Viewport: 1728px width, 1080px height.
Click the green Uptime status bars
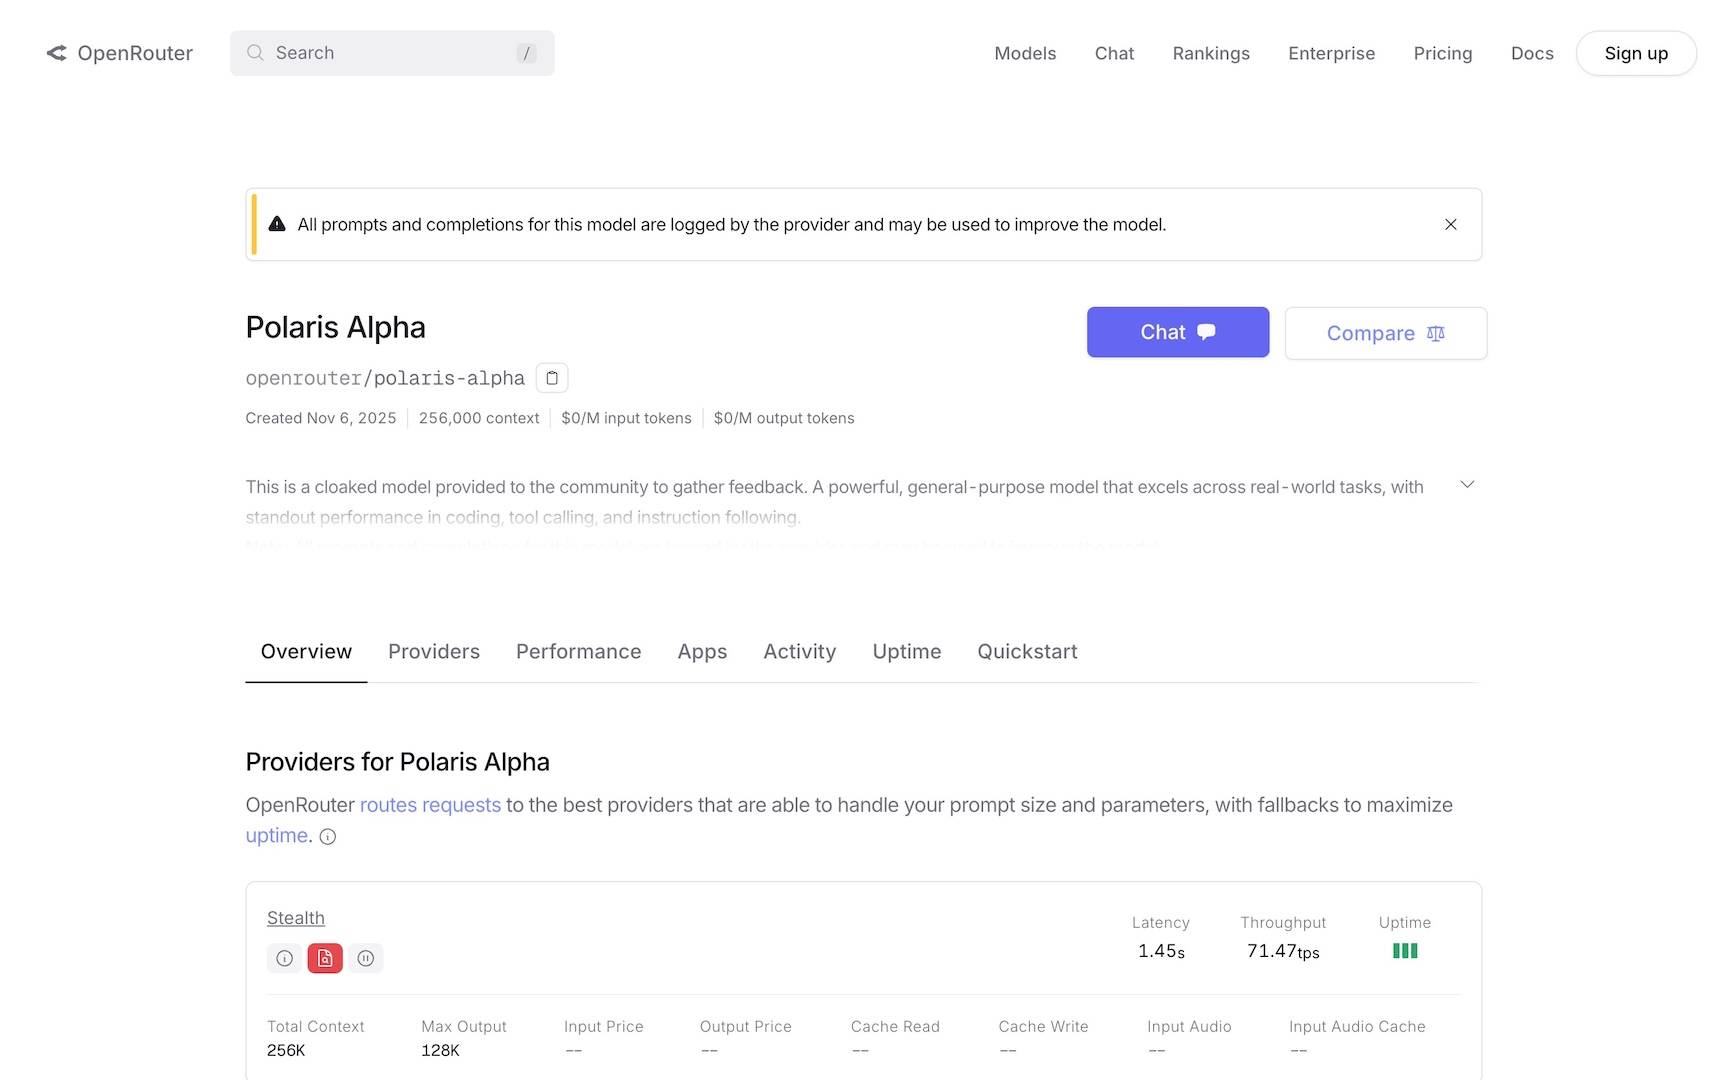[x=1404, y=951]
